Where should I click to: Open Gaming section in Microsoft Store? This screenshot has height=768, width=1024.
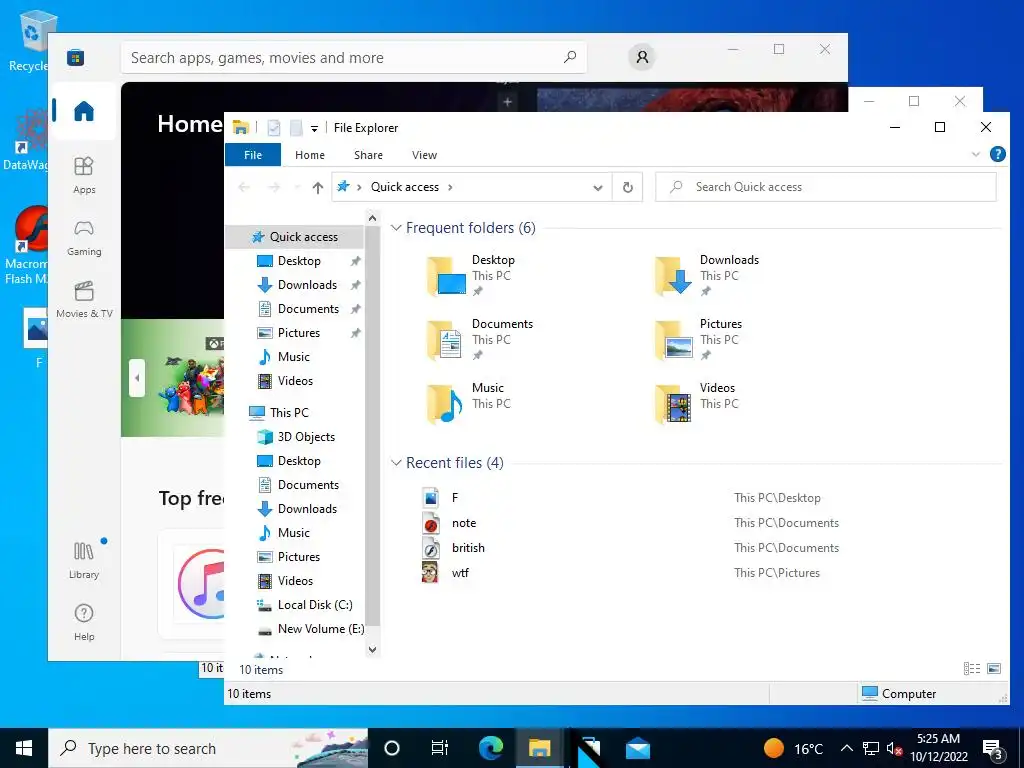point(84,238)
